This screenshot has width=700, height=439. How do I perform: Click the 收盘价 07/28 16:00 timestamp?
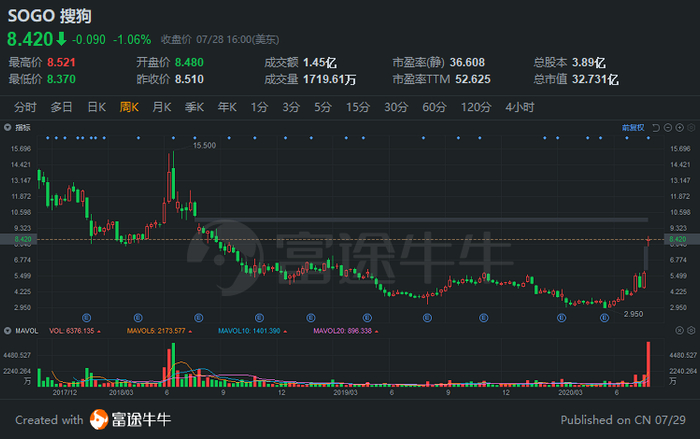click(220, 40)
